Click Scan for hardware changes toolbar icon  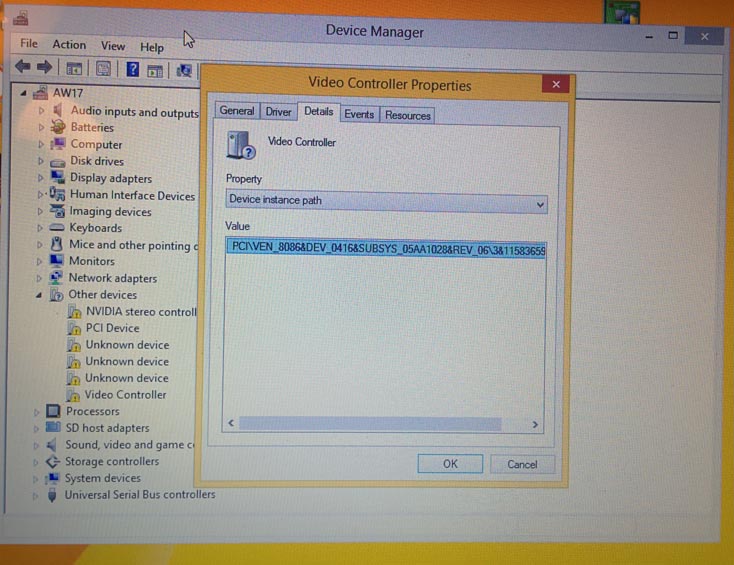click(x=184, y=71)
